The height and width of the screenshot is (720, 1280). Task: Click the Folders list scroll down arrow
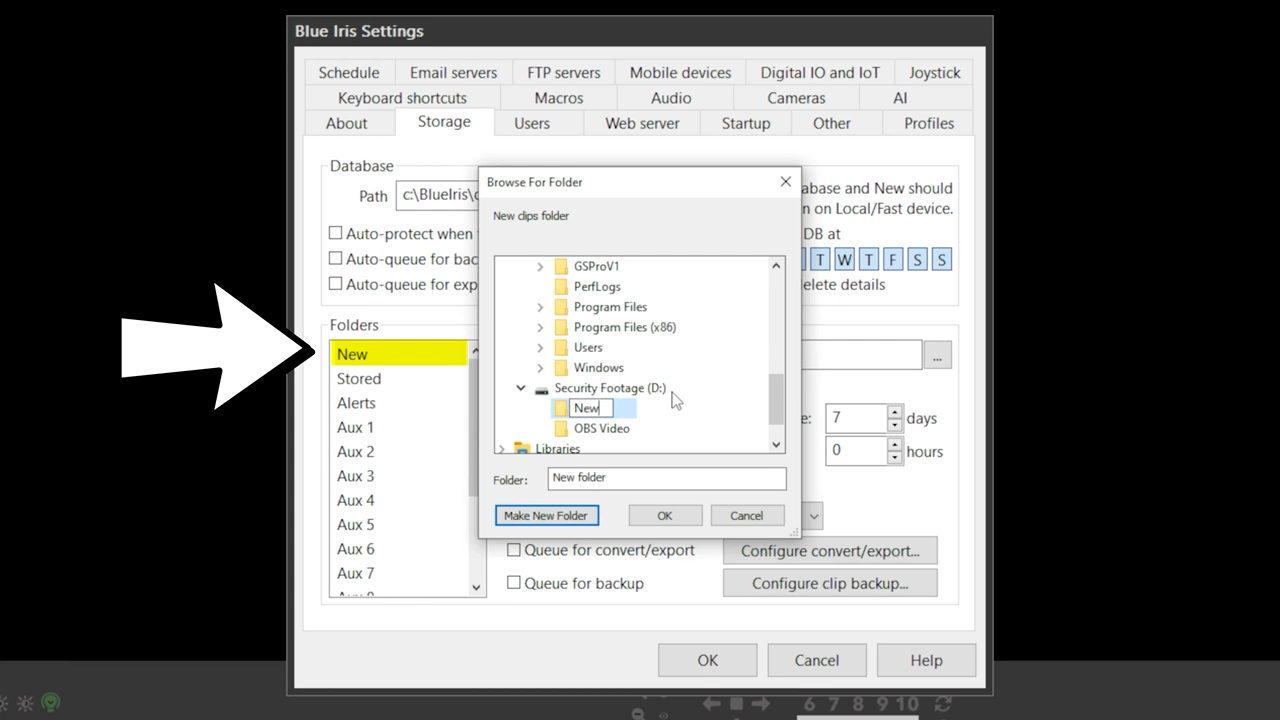(x=476, y=587)
